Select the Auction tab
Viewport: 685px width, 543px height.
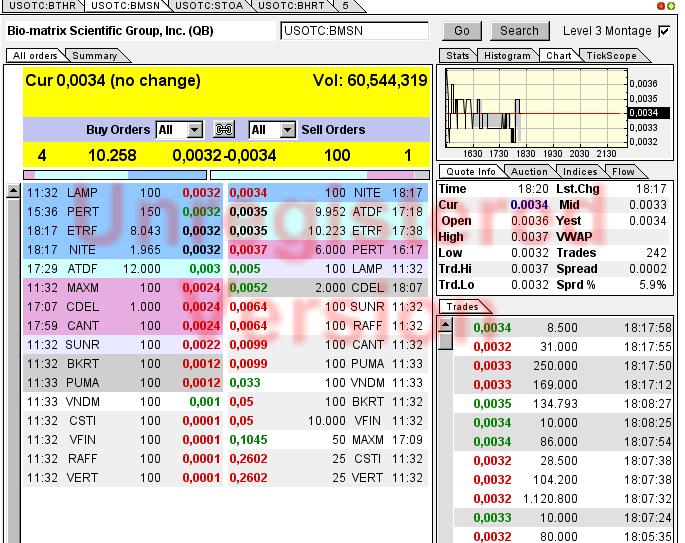point(529,172)
